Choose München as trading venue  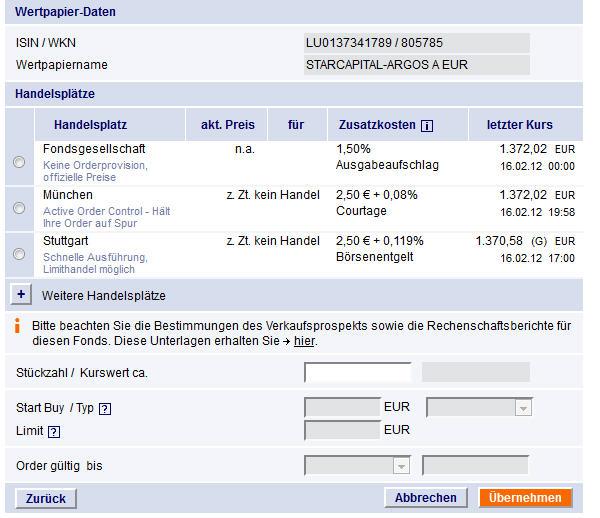click(19, 208)
